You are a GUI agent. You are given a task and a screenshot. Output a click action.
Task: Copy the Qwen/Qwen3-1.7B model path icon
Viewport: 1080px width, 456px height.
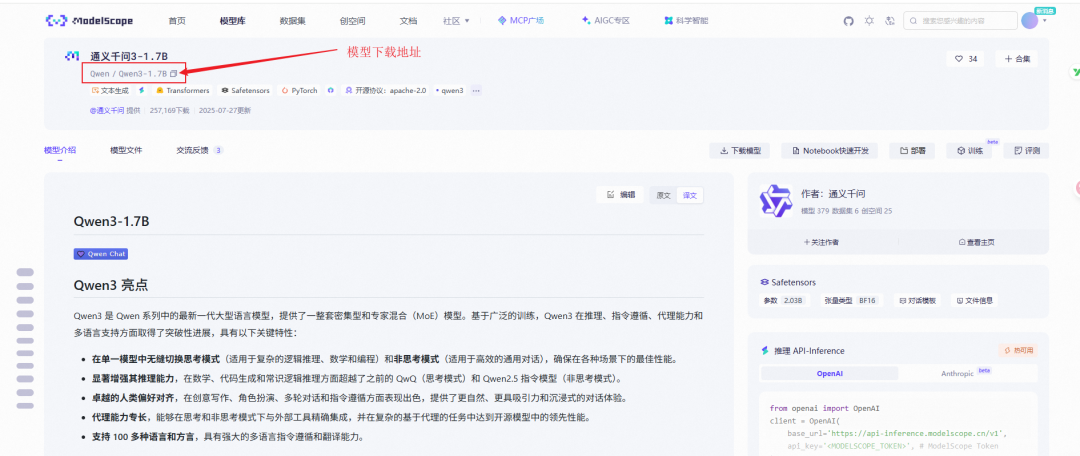[174, 73]
